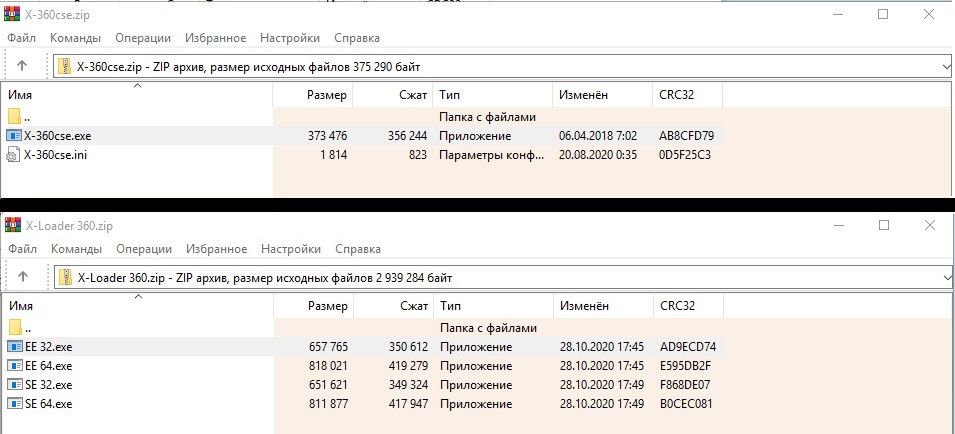The height and width of the screenshot is (434, 955).
Task: Click the X-360cse.zip archive path field
Action: tap(503, 67)
